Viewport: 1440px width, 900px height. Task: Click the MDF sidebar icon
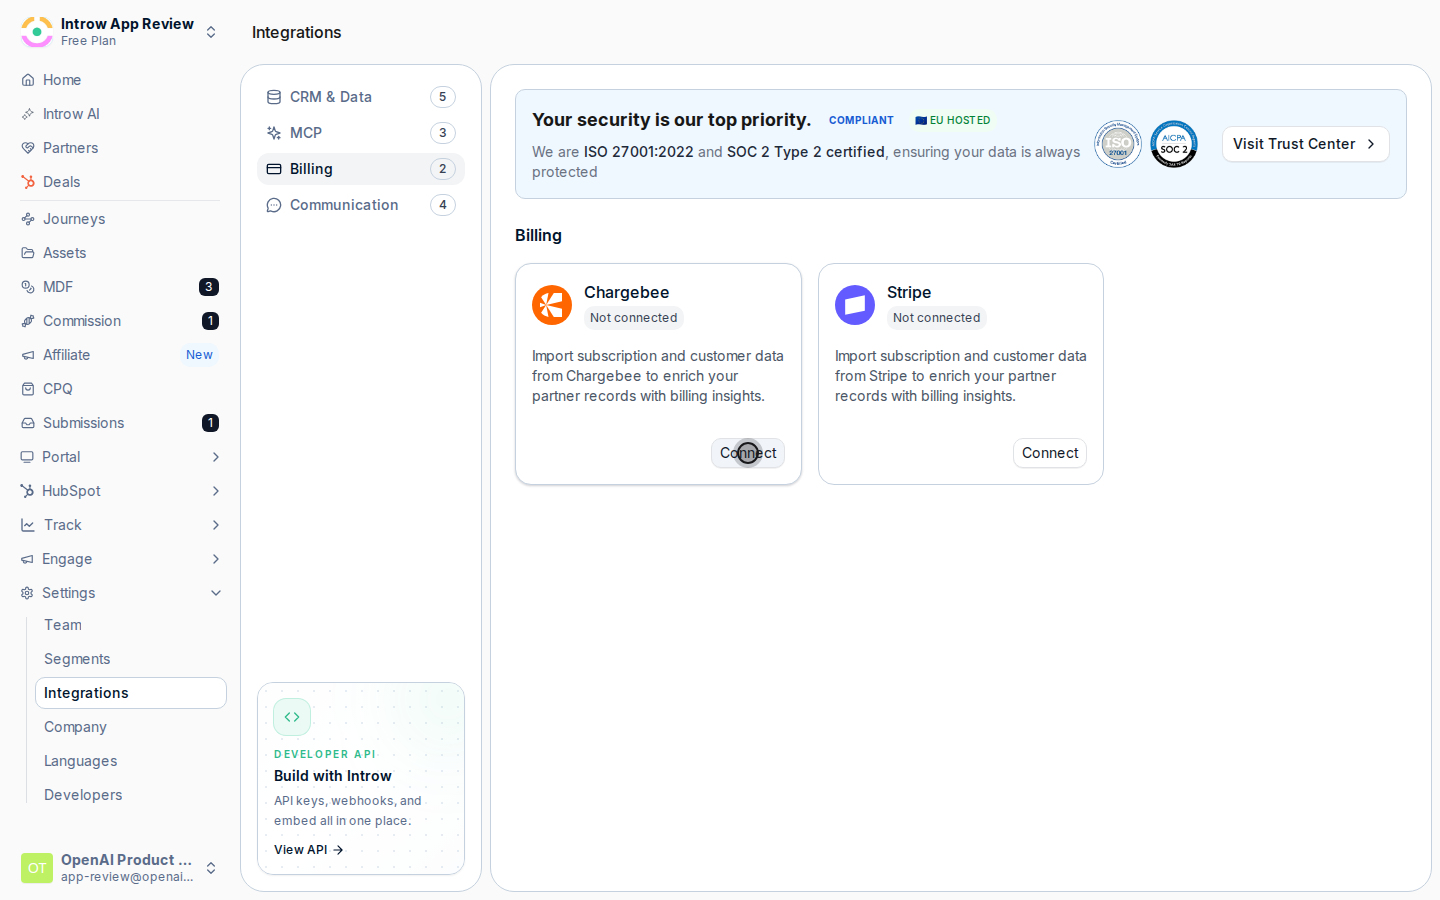pos(28,287)
